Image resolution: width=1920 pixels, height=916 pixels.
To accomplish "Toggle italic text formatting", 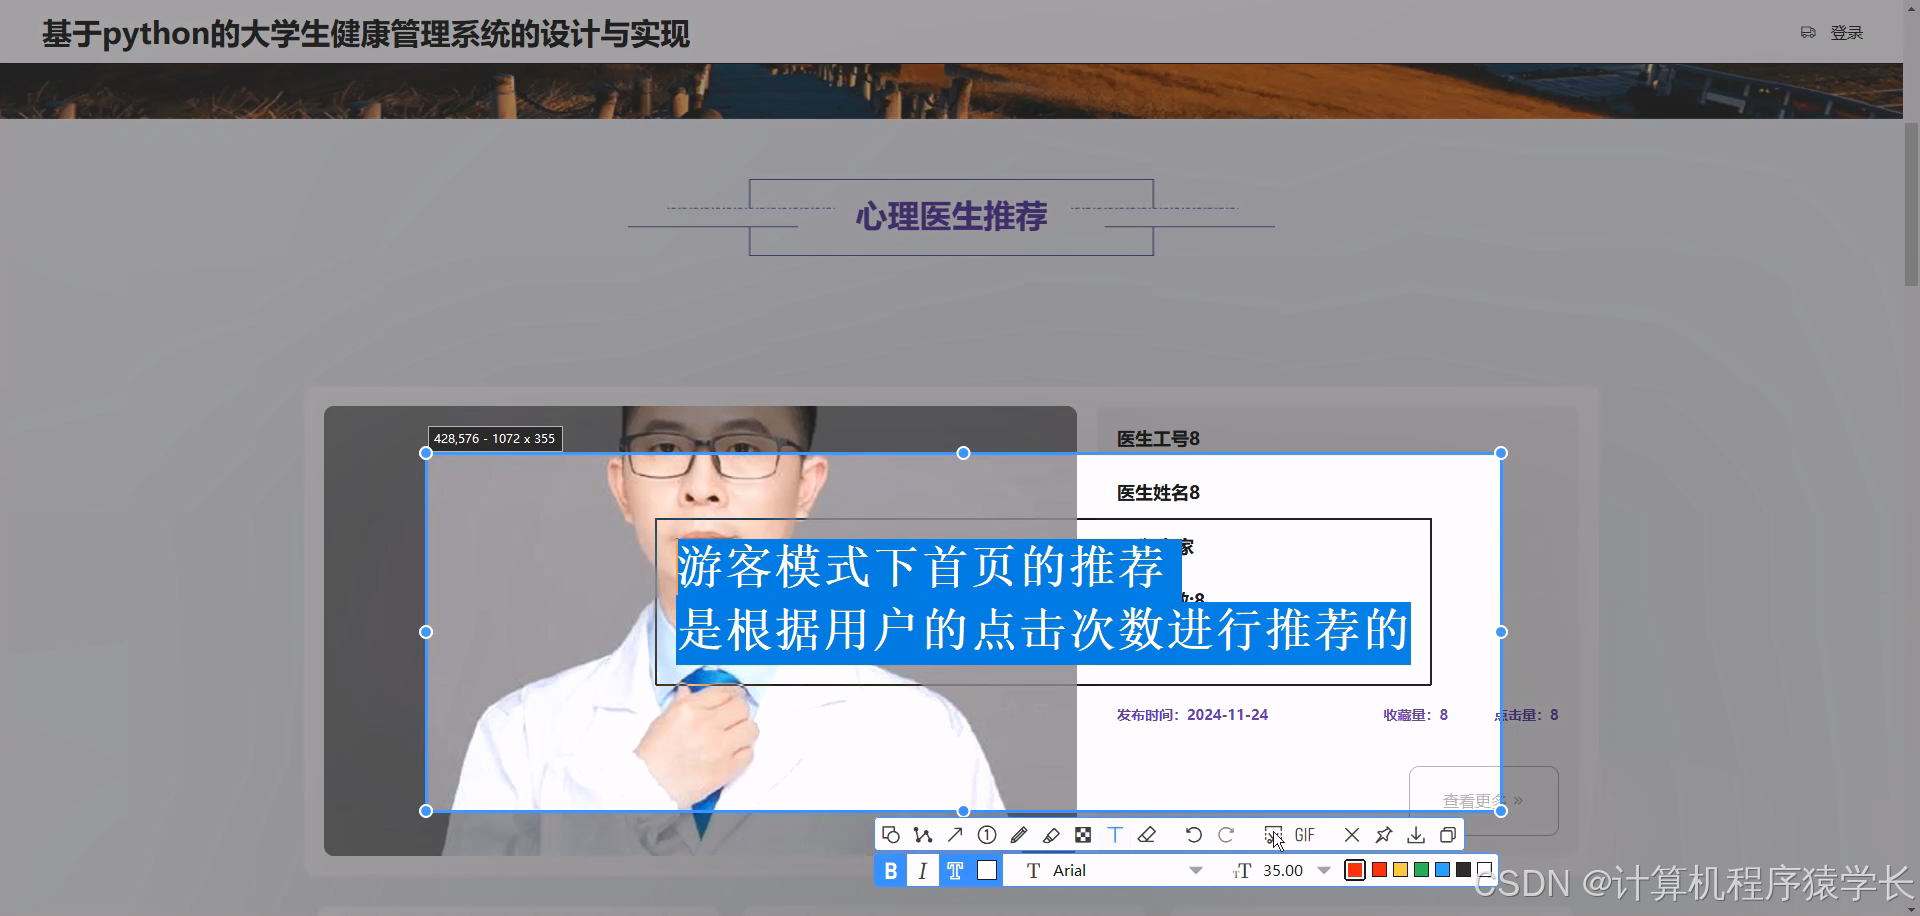I will click(923, 871).
